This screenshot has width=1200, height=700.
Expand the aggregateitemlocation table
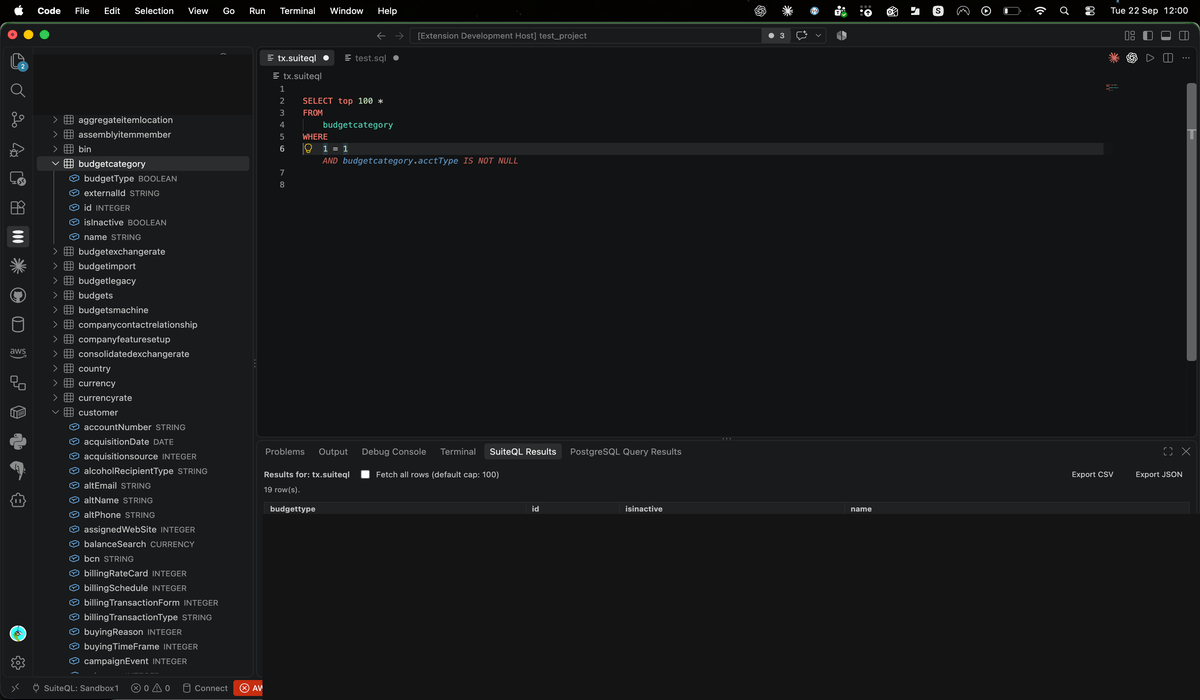coord(55,120)
